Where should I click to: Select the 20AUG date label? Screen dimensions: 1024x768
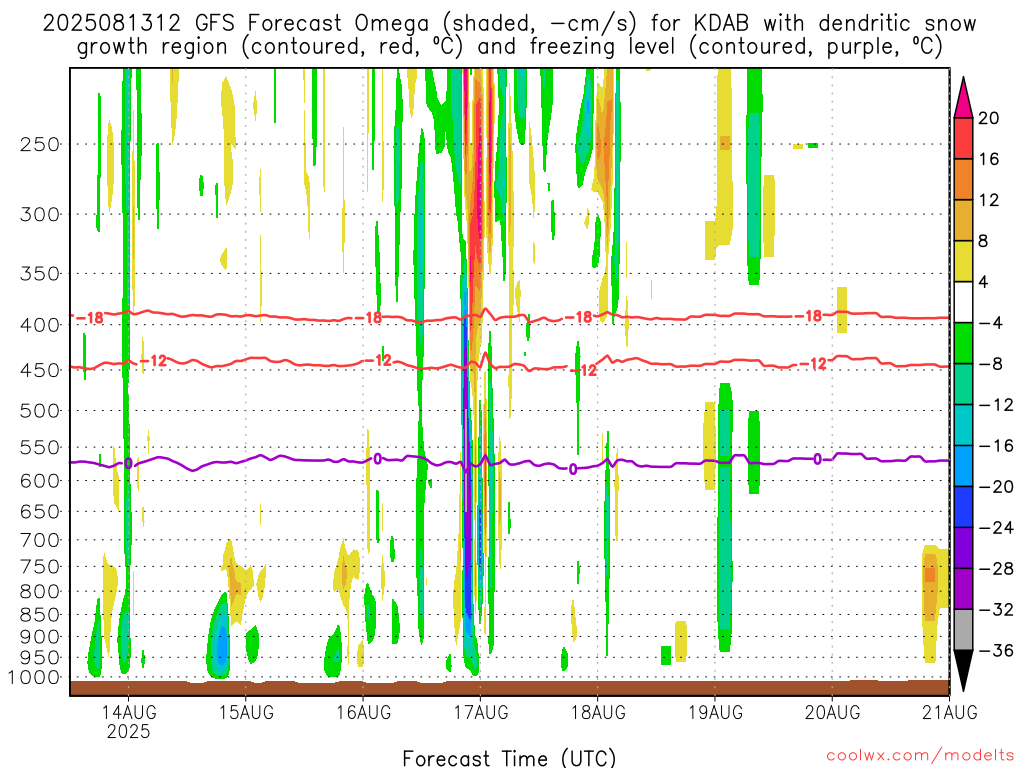point(832,712)
